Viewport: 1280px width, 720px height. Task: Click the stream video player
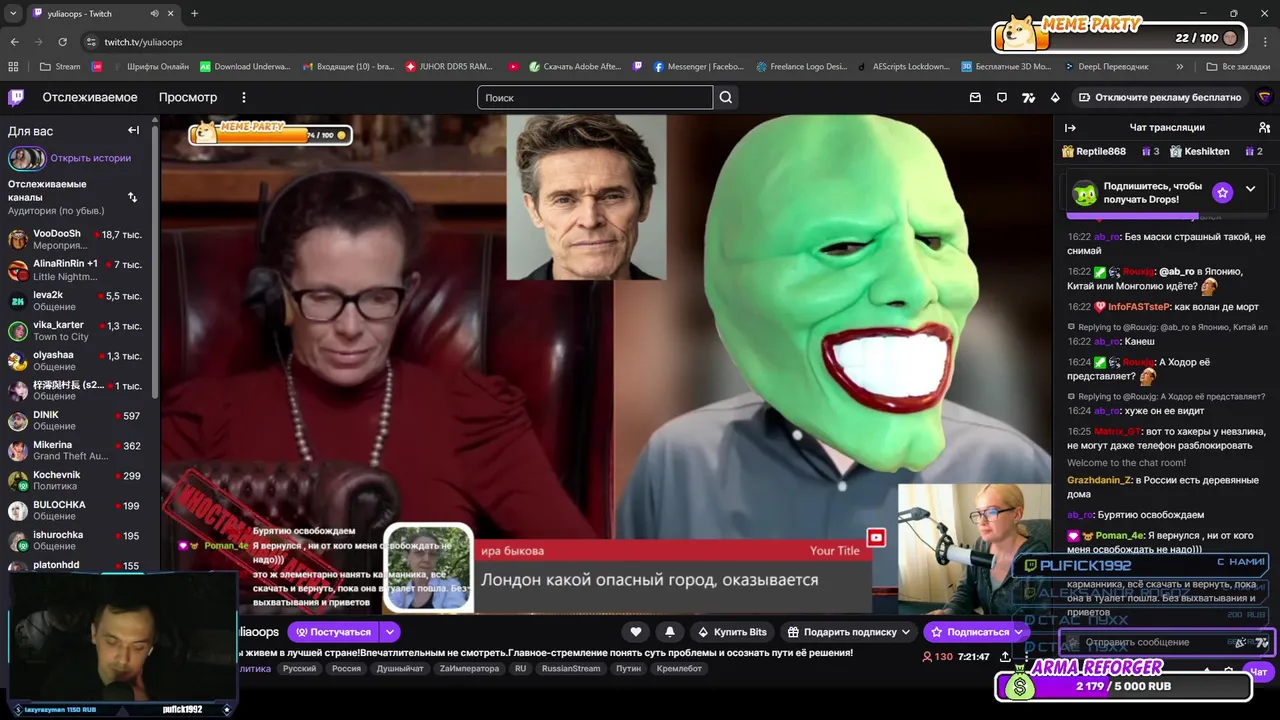coord(606,364)
